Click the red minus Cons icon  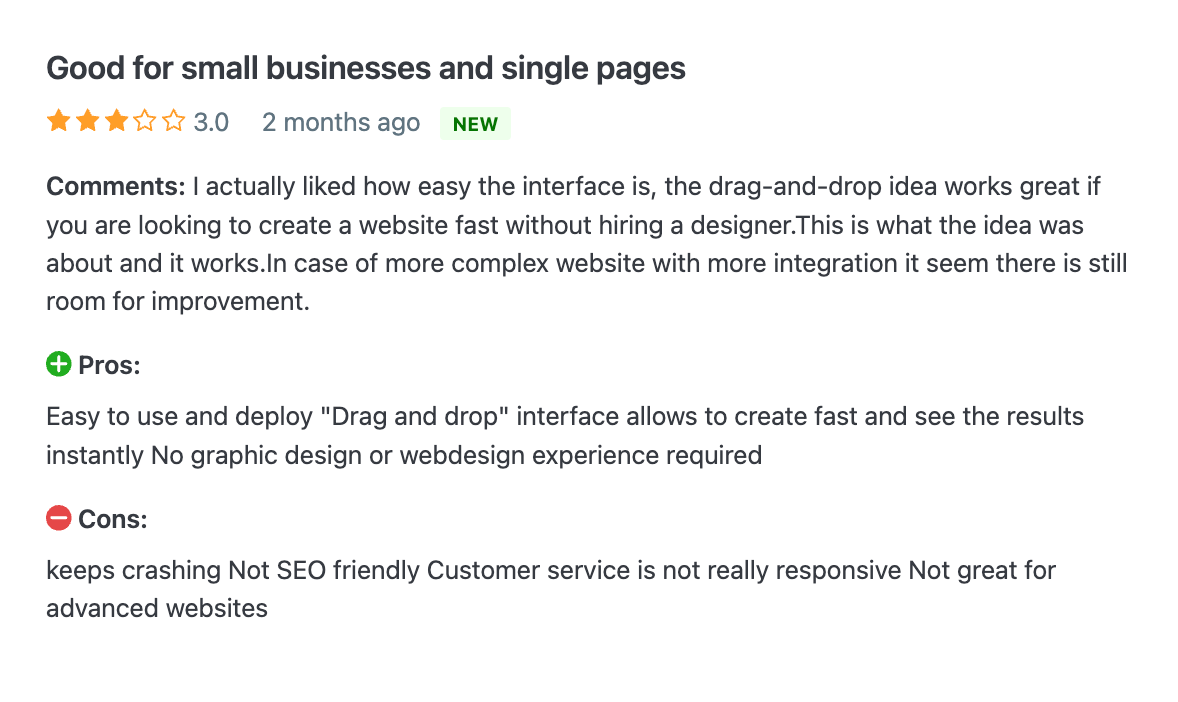tap(58, 519)
